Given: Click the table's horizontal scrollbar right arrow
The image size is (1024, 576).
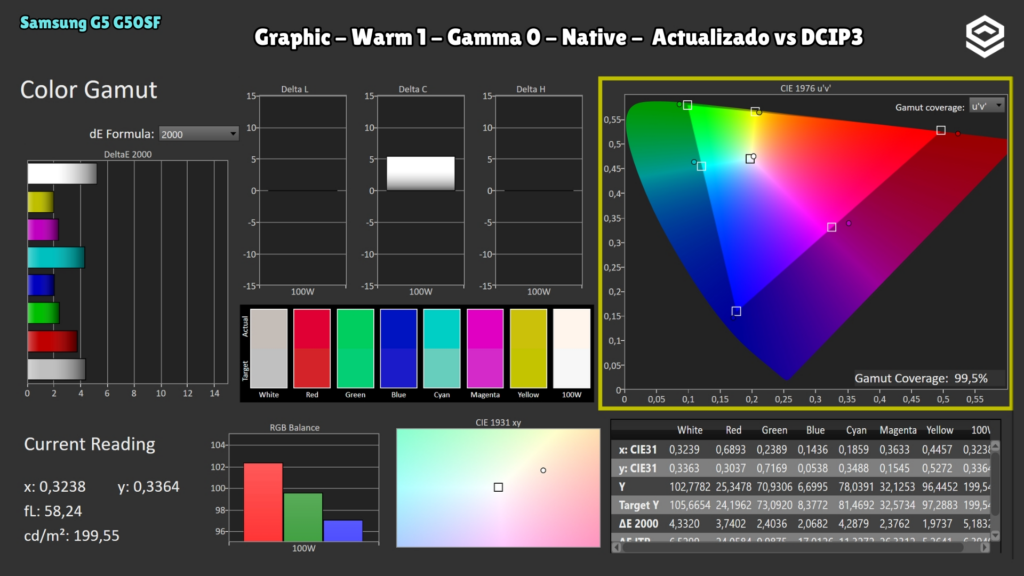Looking at the screenshot, I should coord(985,547).
